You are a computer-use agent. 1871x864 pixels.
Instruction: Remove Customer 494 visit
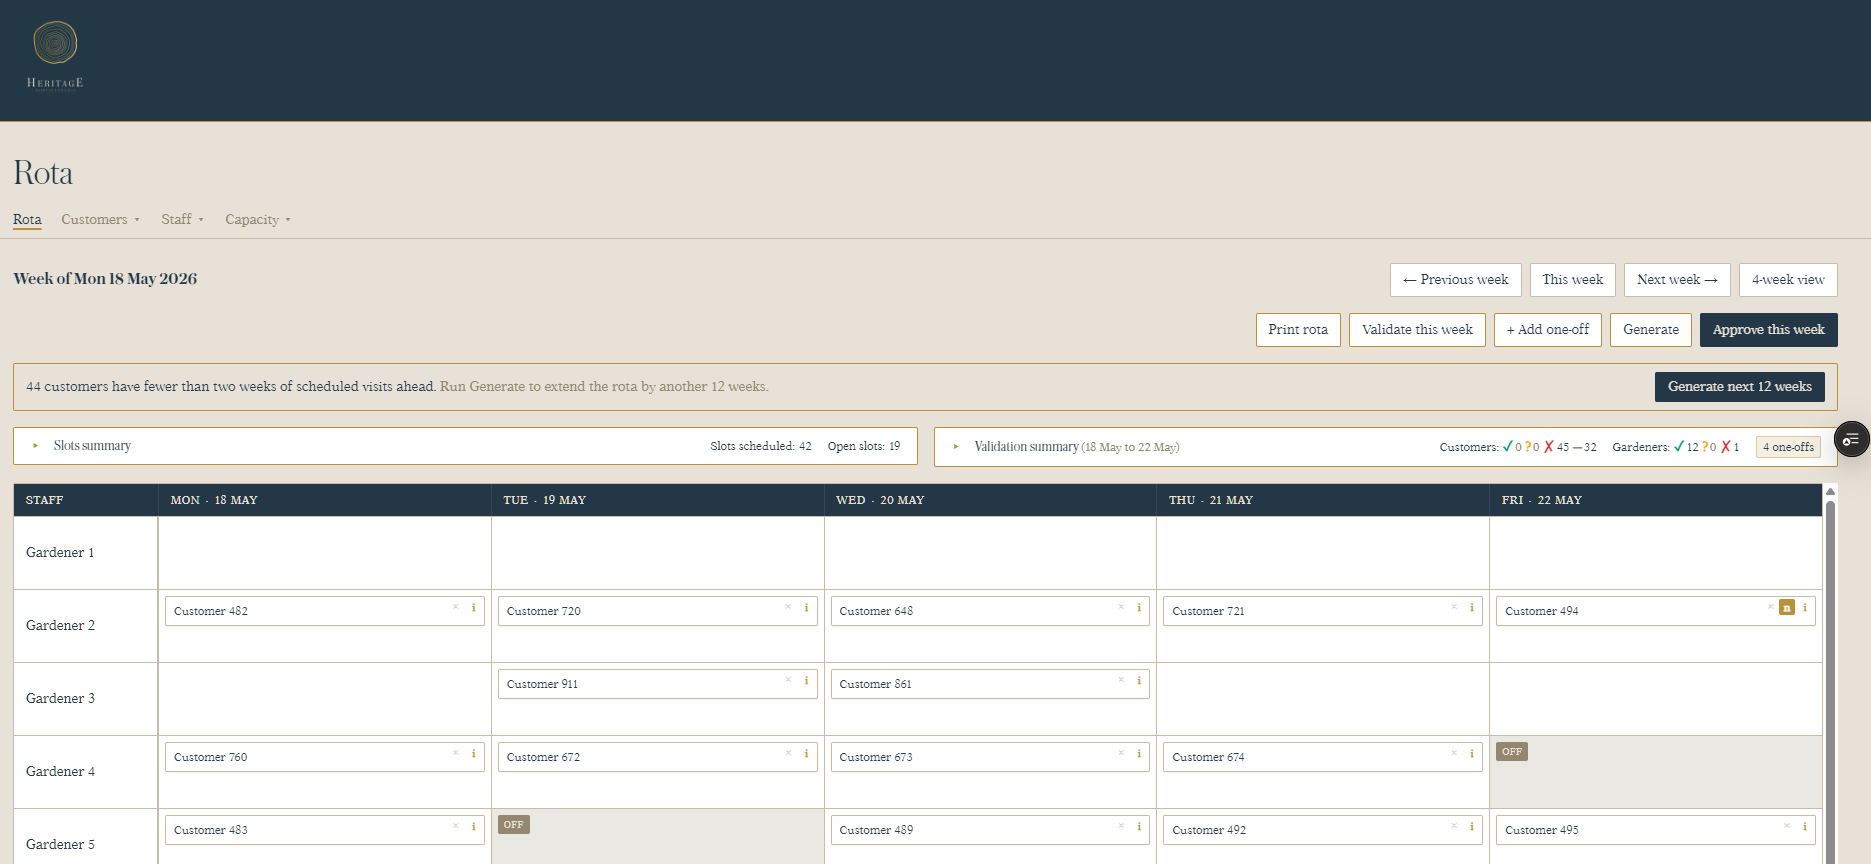click(x=1770, y=608)
